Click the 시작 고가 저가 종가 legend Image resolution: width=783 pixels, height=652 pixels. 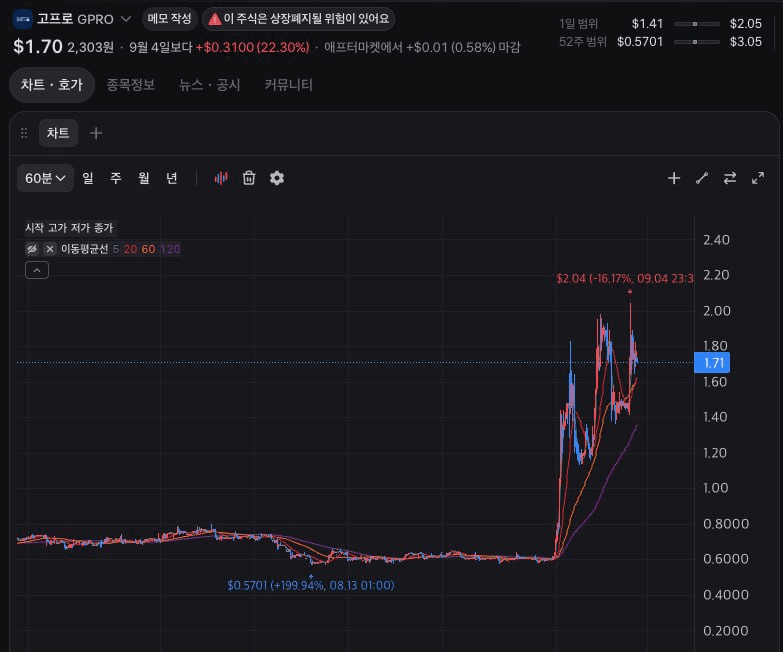[x=69, y=228]
